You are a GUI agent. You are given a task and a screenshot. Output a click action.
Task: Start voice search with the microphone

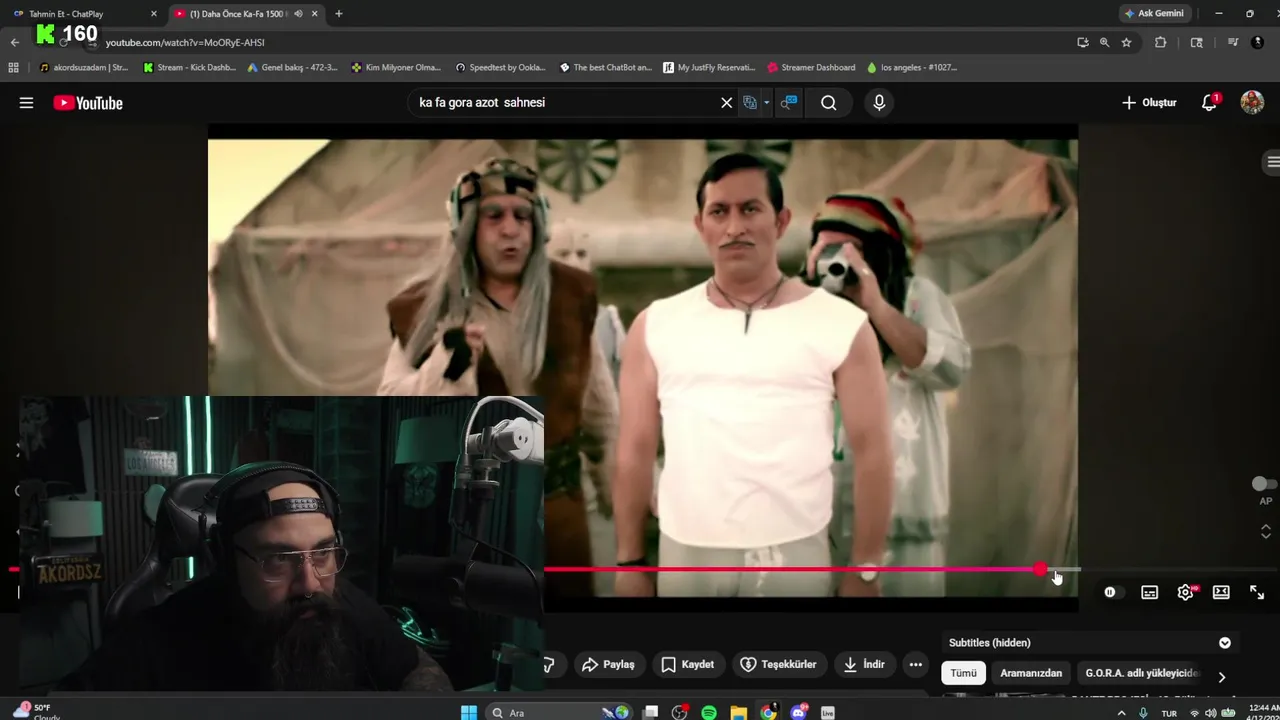pos(879,103)
